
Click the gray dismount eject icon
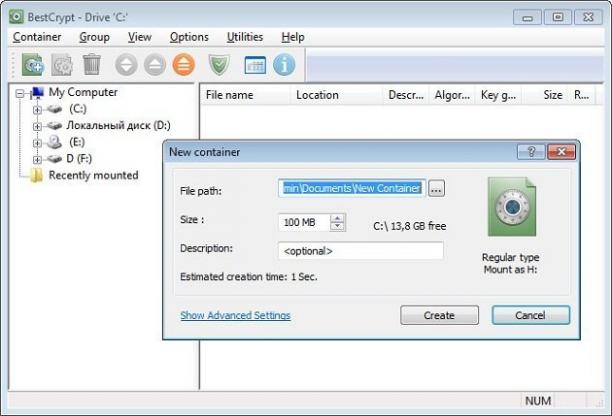tap(155, 65)
